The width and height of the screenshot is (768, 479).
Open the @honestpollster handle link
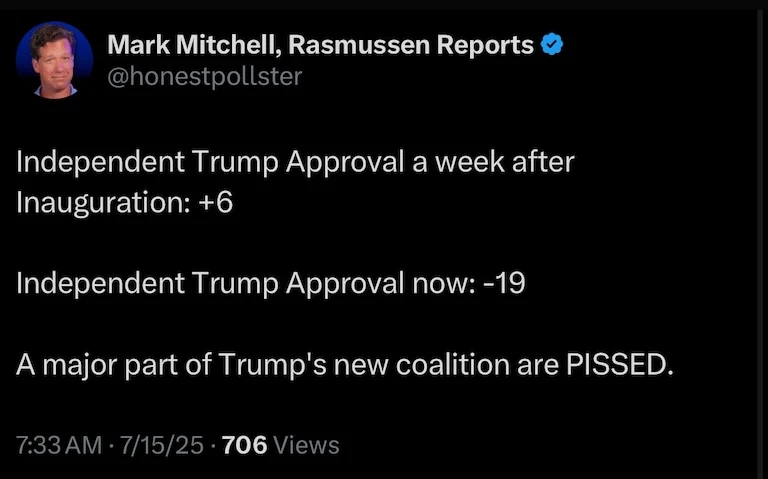204,76
